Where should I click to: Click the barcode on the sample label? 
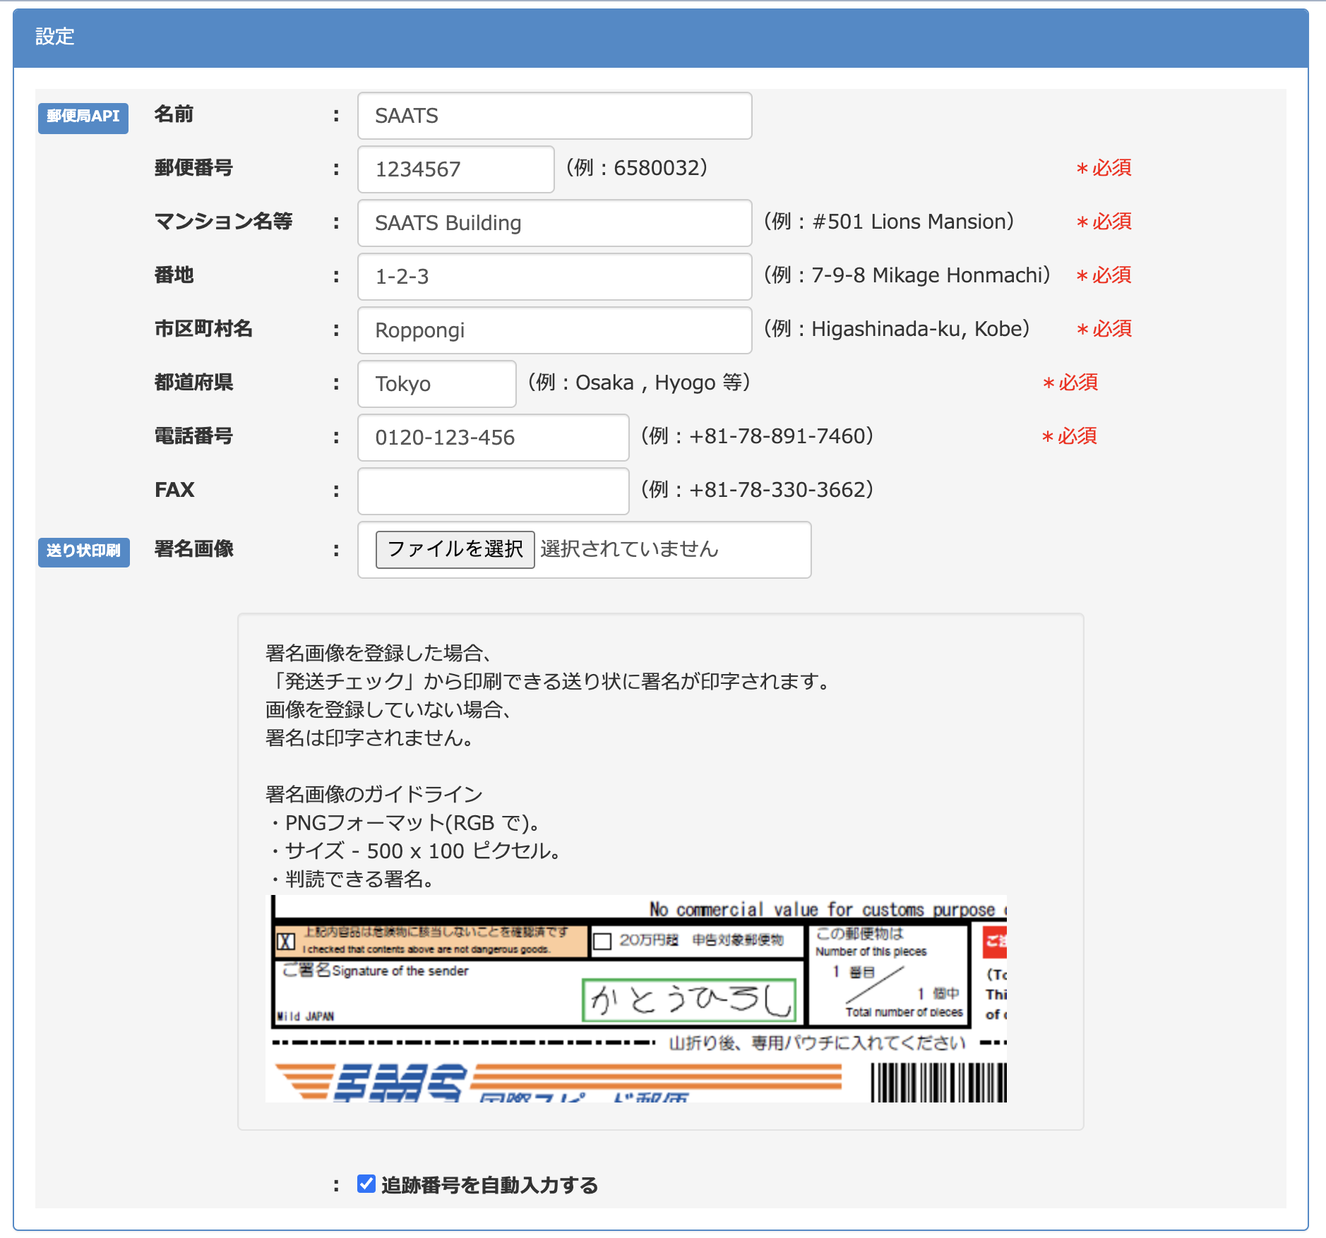coord(938,1082)
